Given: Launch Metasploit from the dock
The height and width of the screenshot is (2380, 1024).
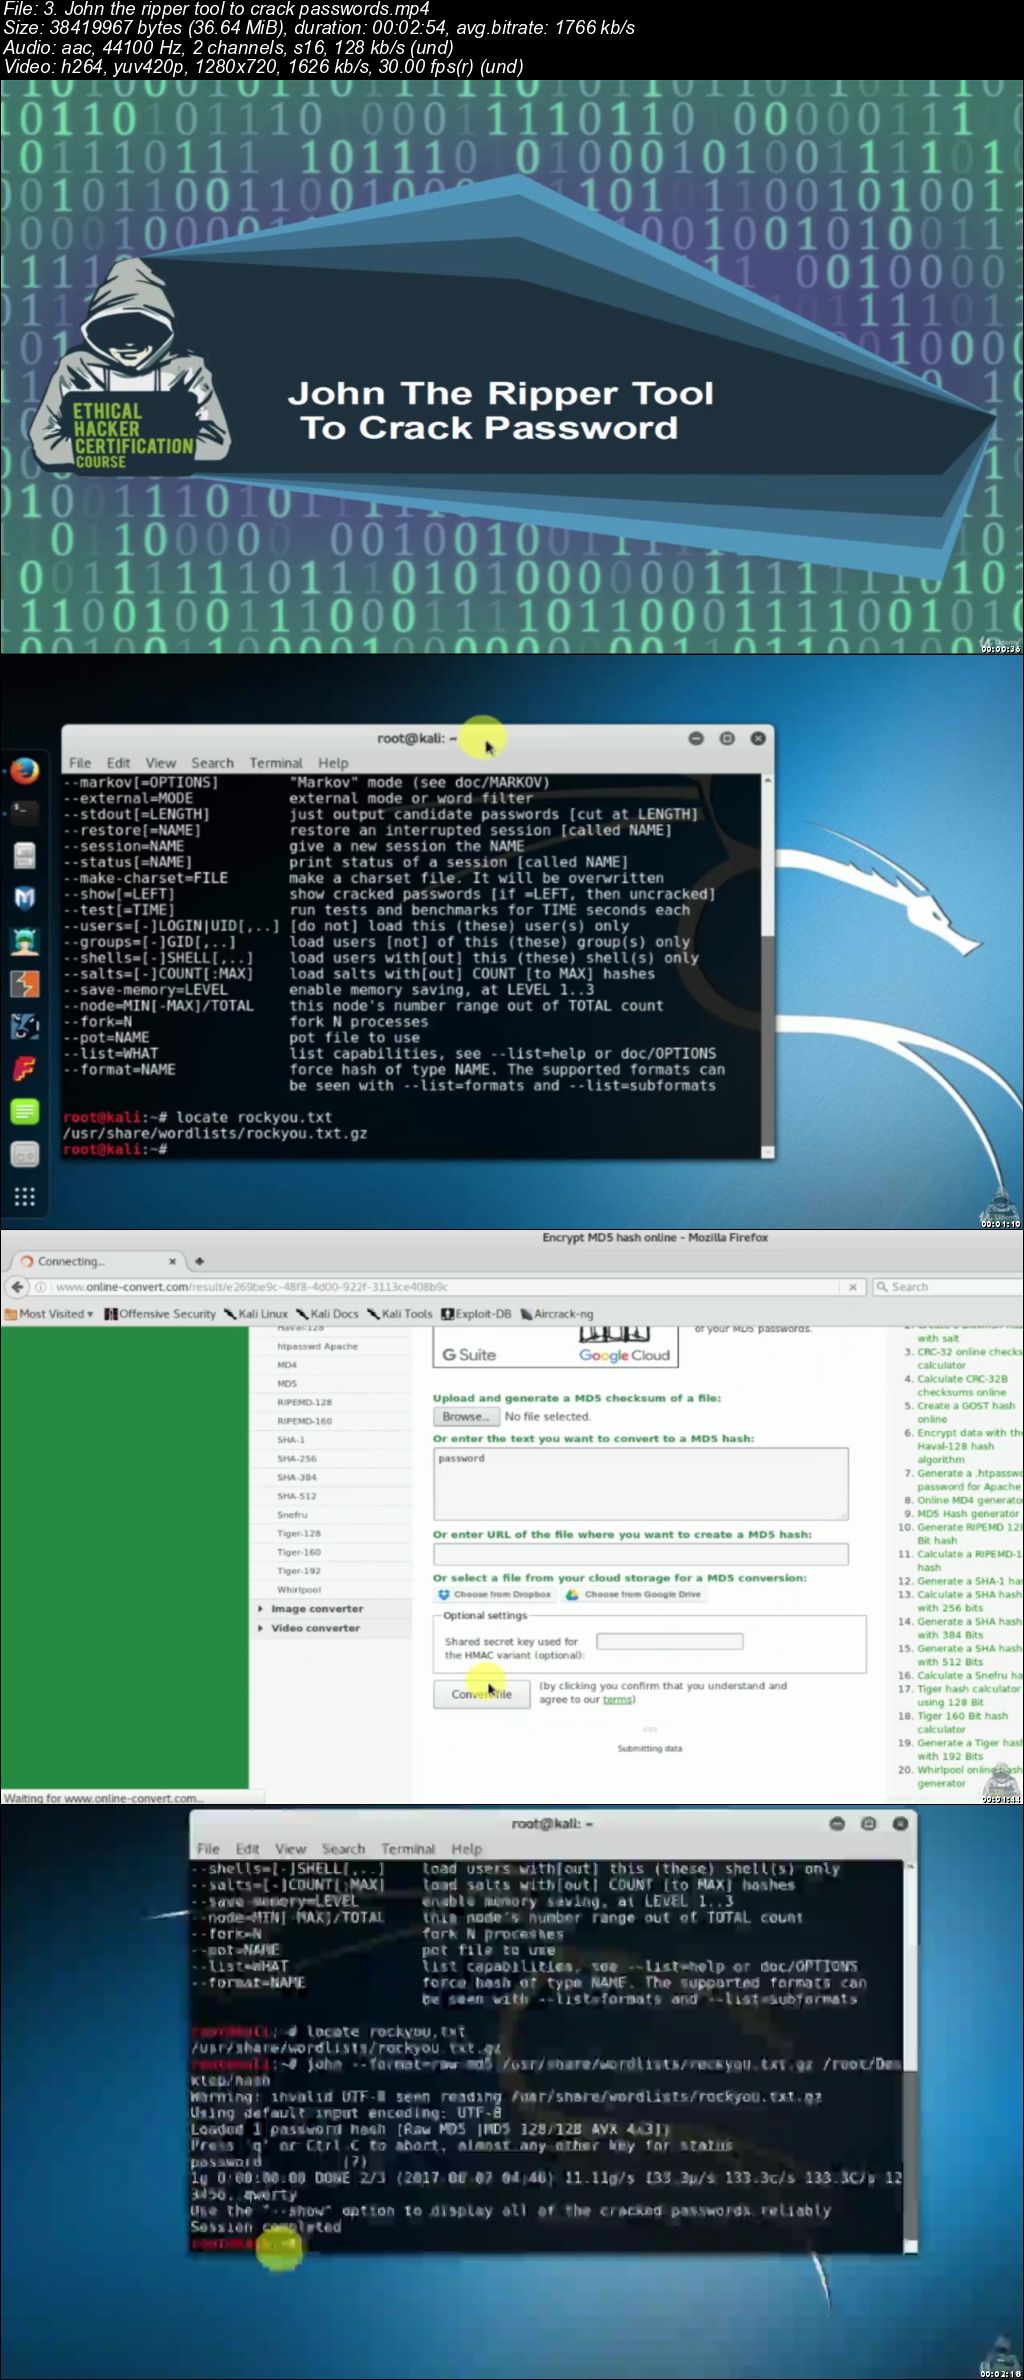Looking at the screenshot, I should (x=24, y=897).
